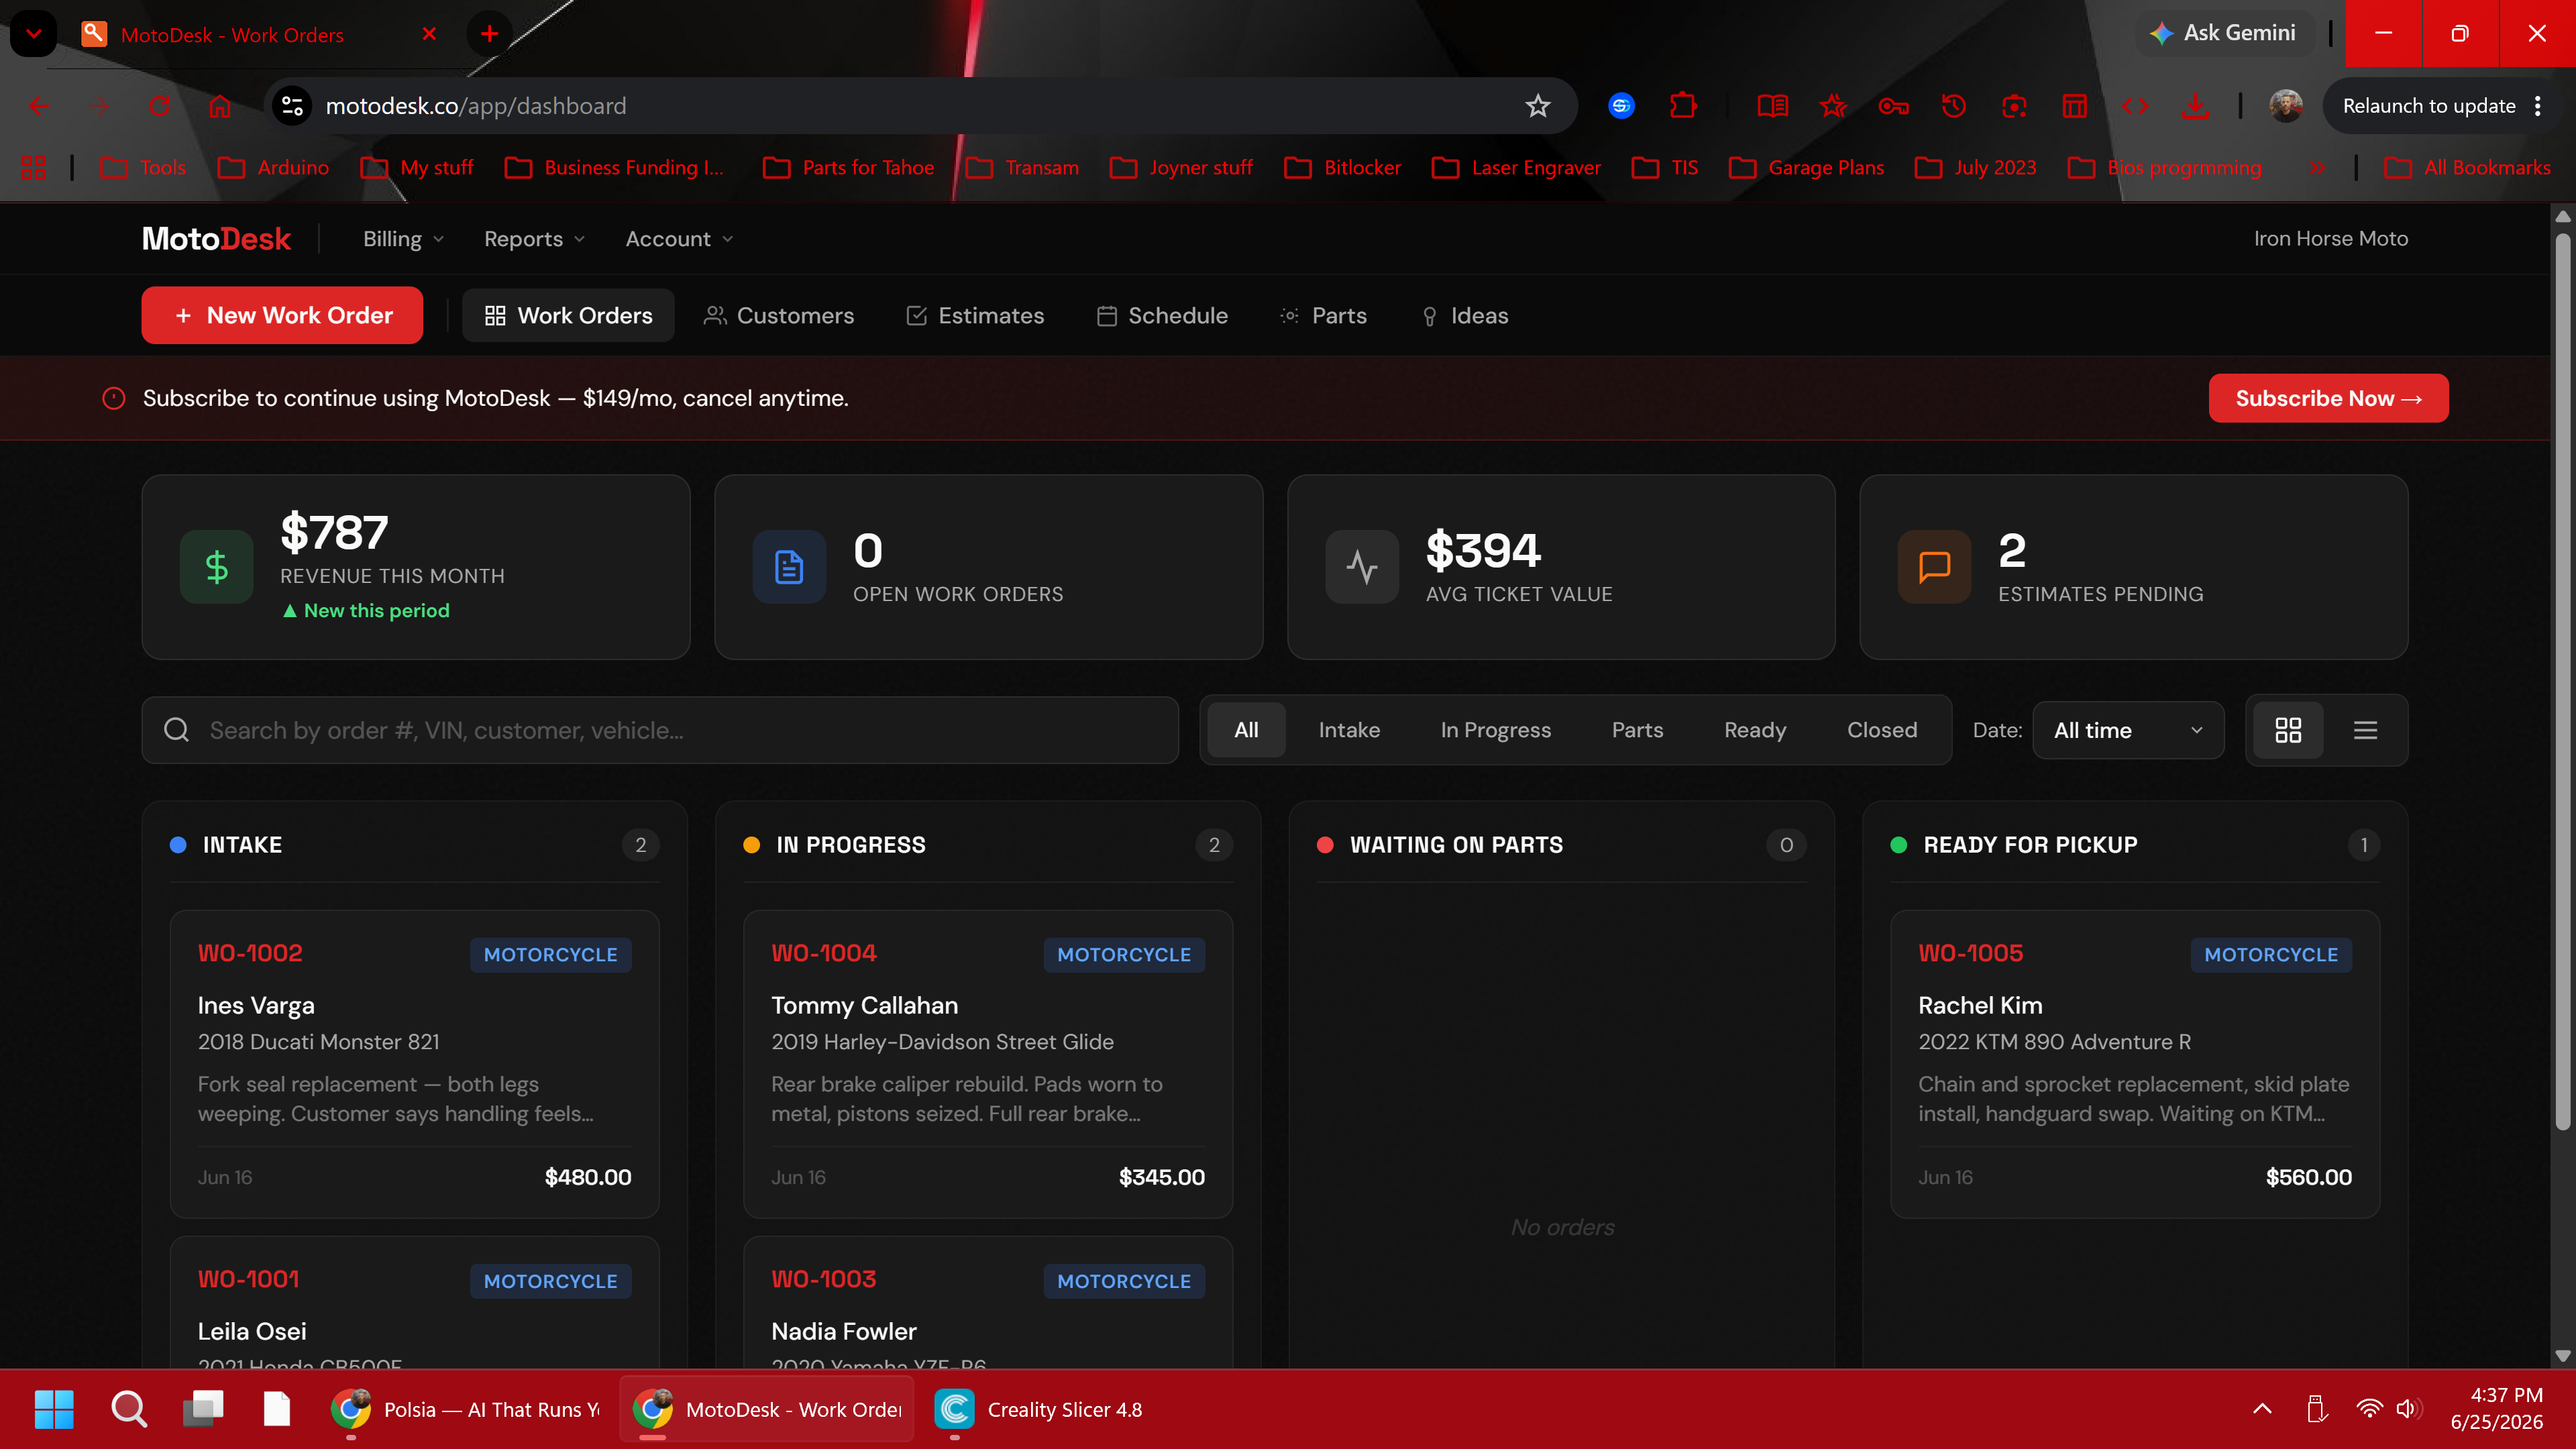Filter work orders by Parts status
Viewport: 2576px width, 1449px height.
click(1637, 730)
